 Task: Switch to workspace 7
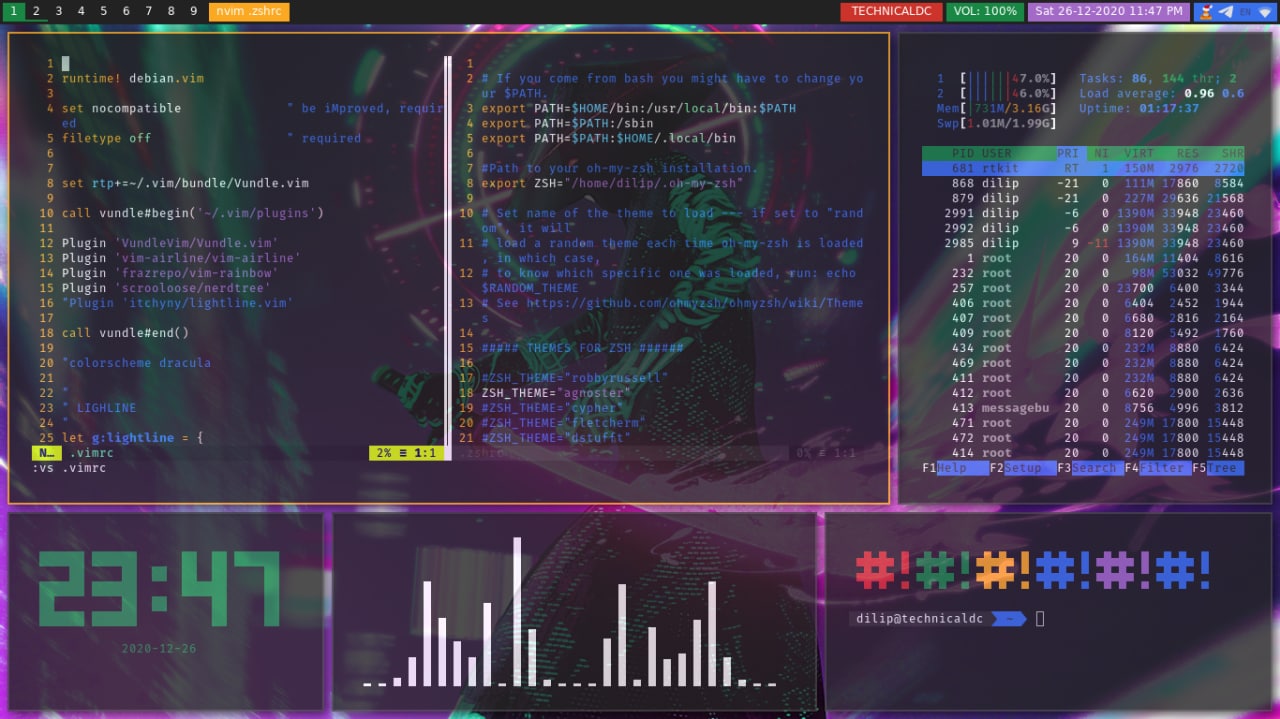[x=149, y=12]
